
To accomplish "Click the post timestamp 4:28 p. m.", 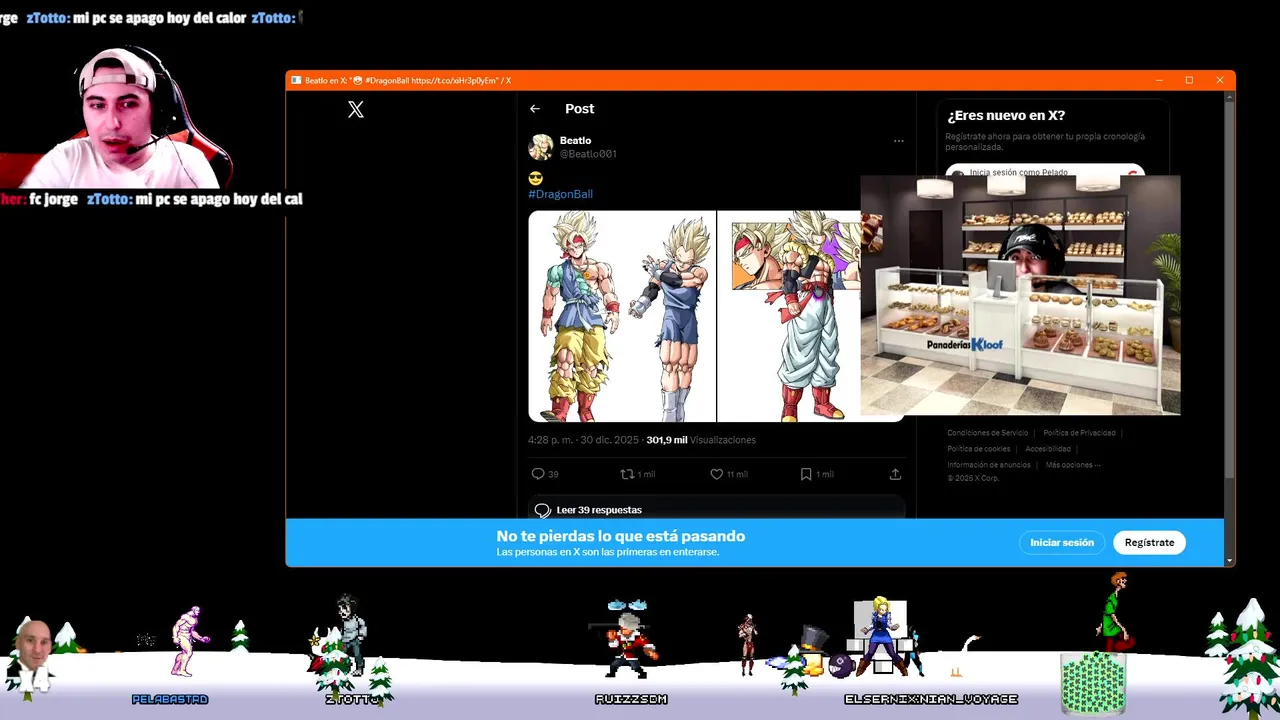I will click(x=550, y=440).
